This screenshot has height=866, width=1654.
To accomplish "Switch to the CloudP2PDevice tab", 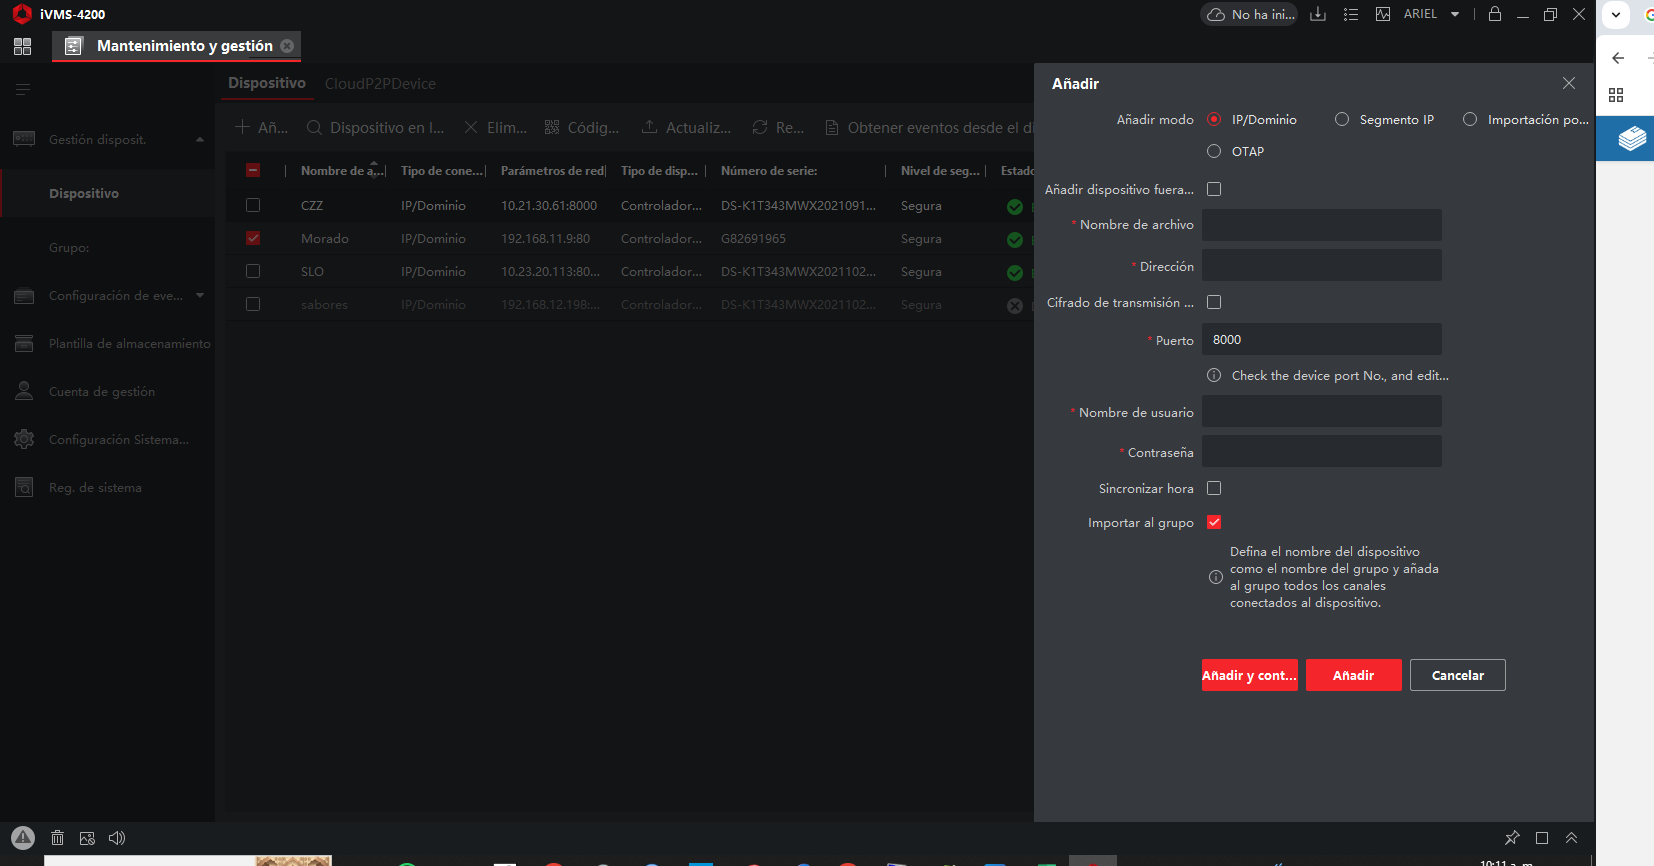I will coord(380,84).
